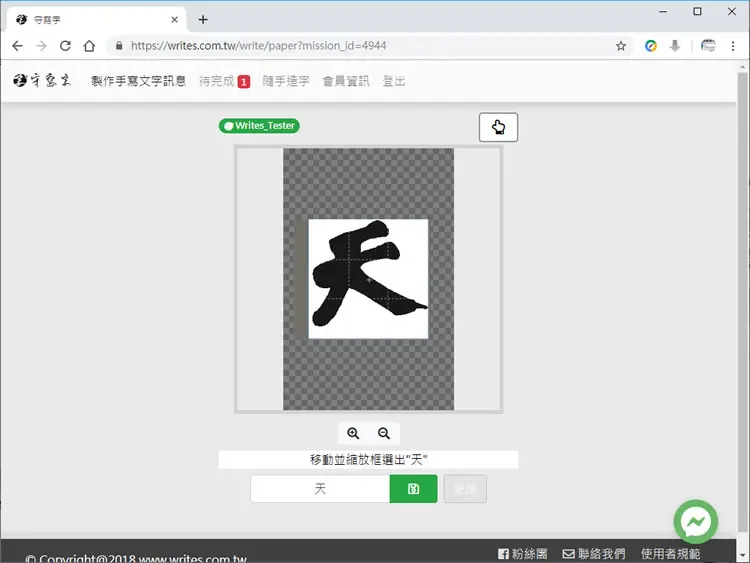Open 聯絡我們 contact link in footer

pyautogui.click(x=594, y=554)
